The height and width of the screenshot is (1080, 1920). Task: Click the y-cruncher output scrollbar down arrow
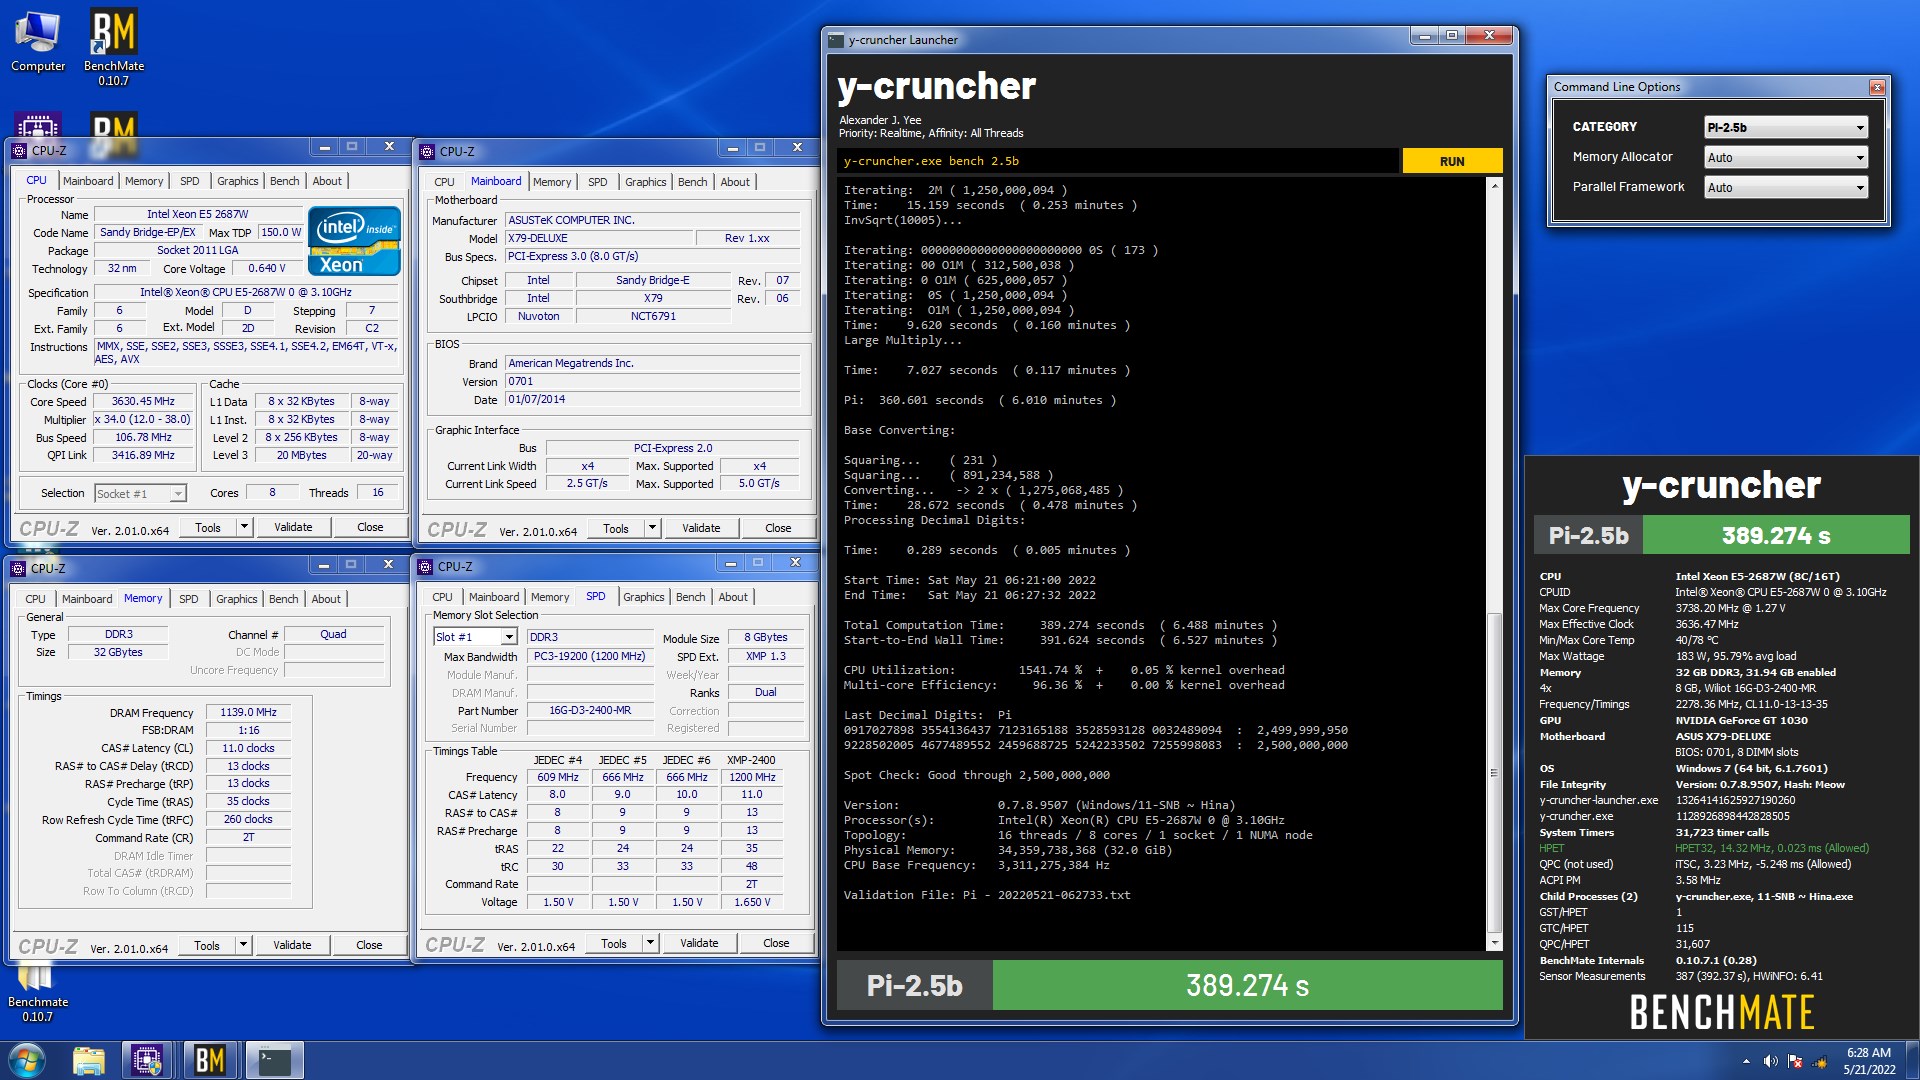coord(1495,943)
